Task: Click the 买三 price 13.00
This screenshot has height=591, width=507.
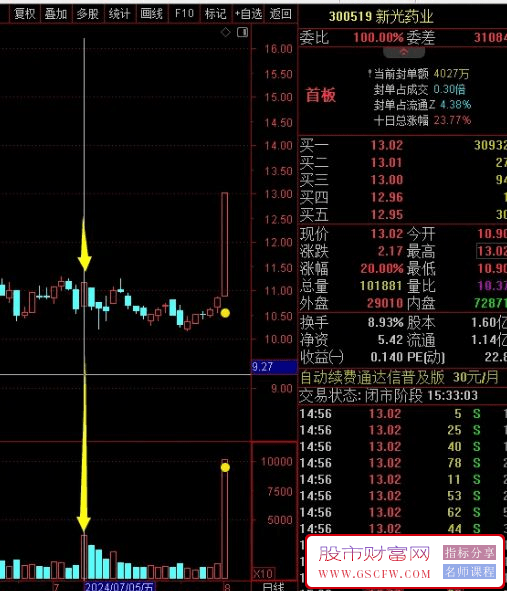Action: click(386, 180)
